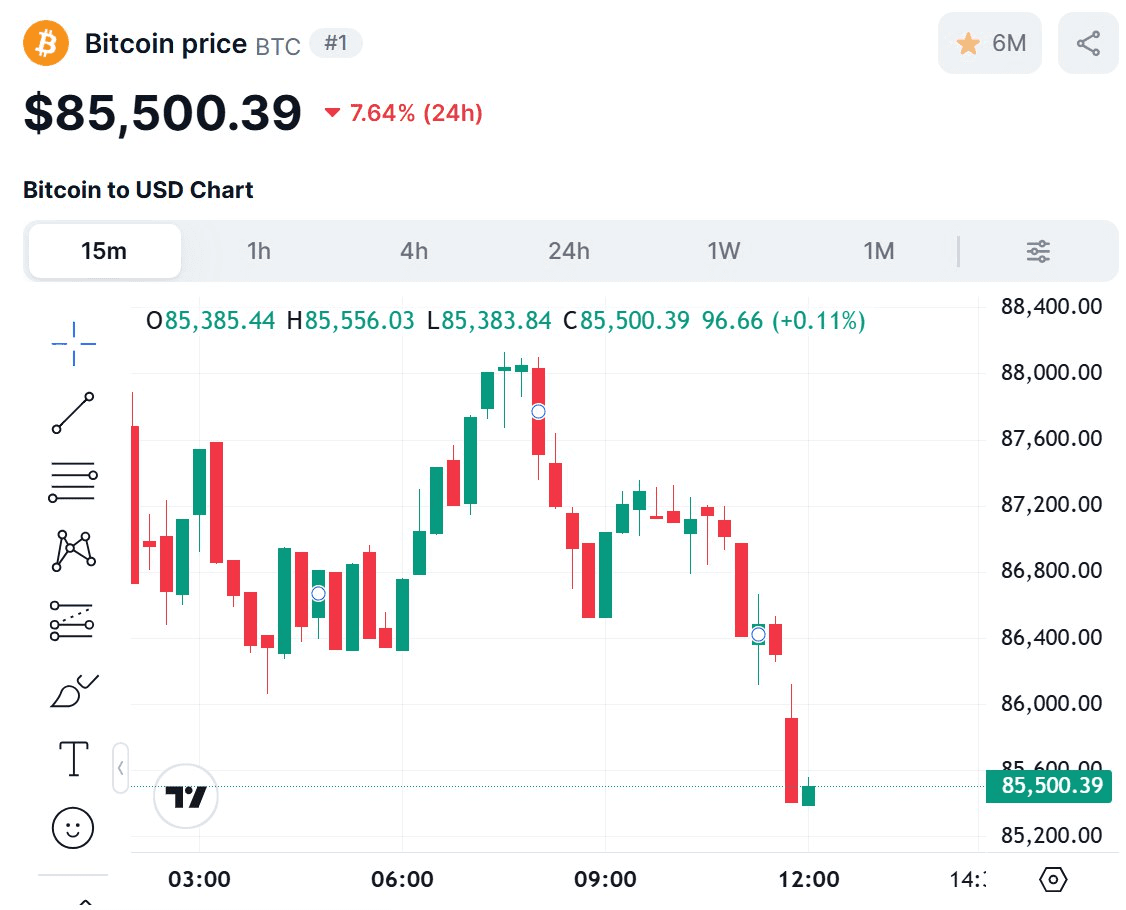
Task: Open the long position forecasting tool
Action: tap(73, 620)
